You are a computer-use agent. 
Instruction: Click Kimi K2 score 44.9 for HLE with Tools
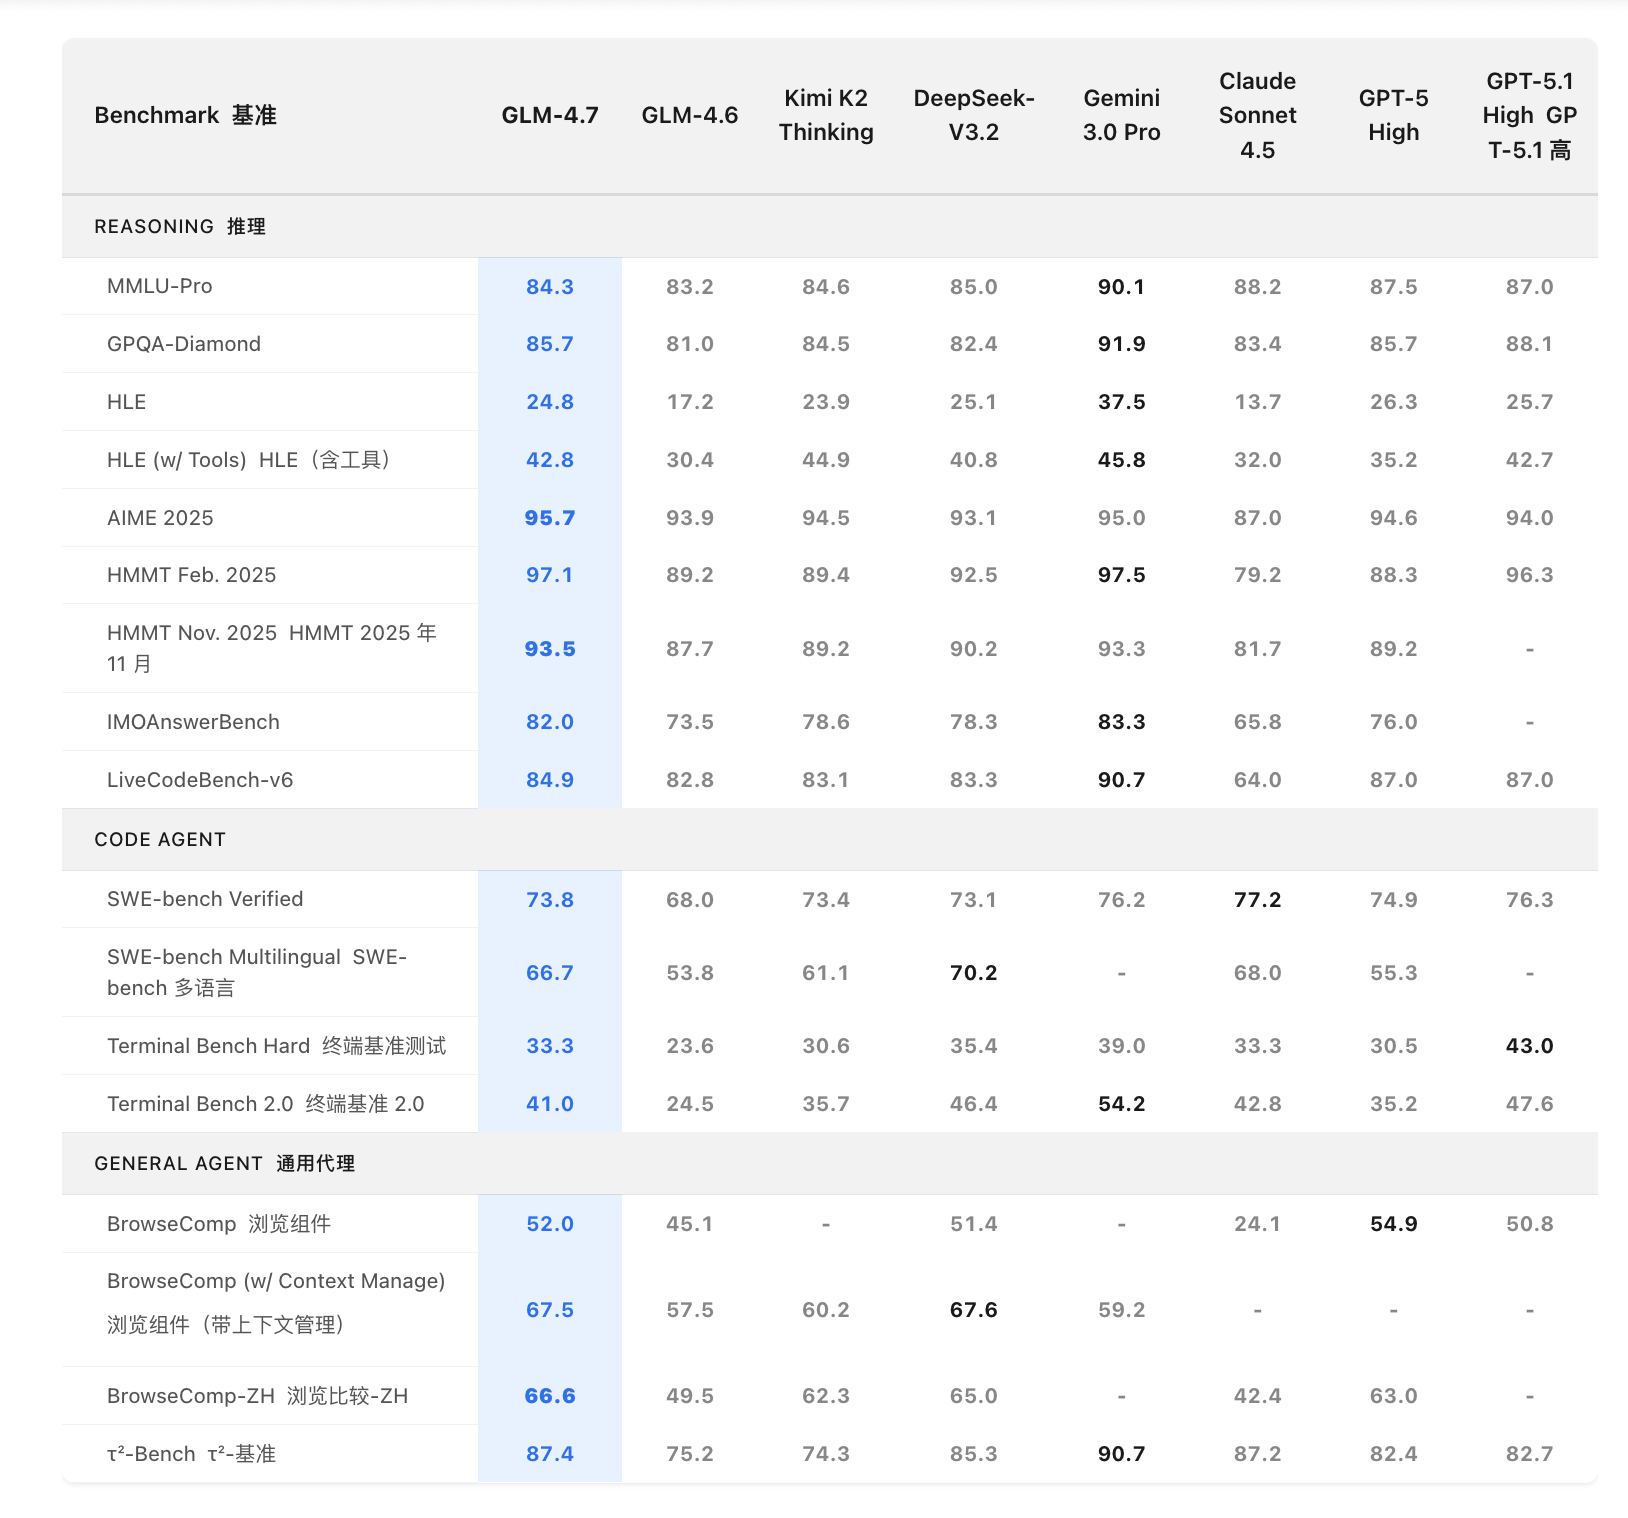(826, 460)
